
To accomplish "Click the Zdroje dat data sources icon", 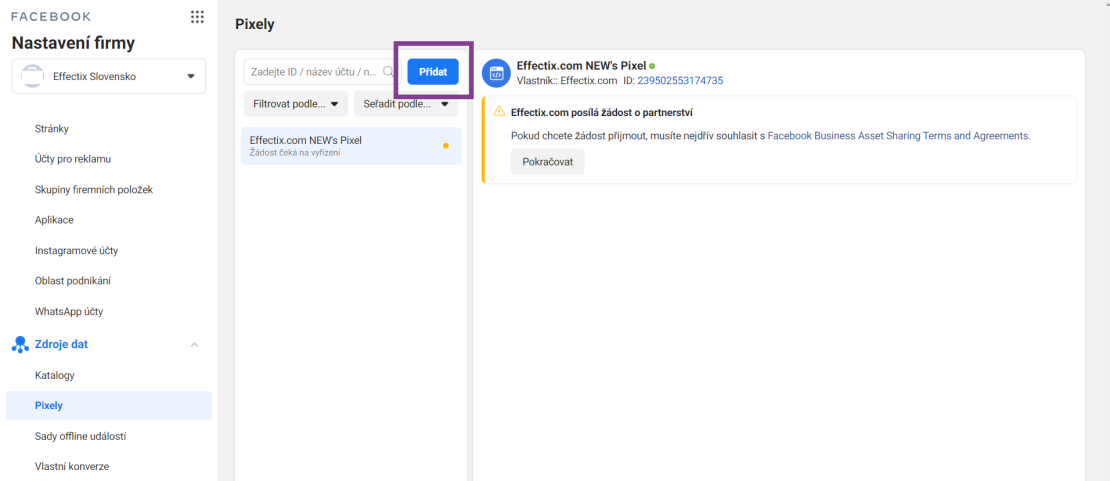I will (20, 345).
